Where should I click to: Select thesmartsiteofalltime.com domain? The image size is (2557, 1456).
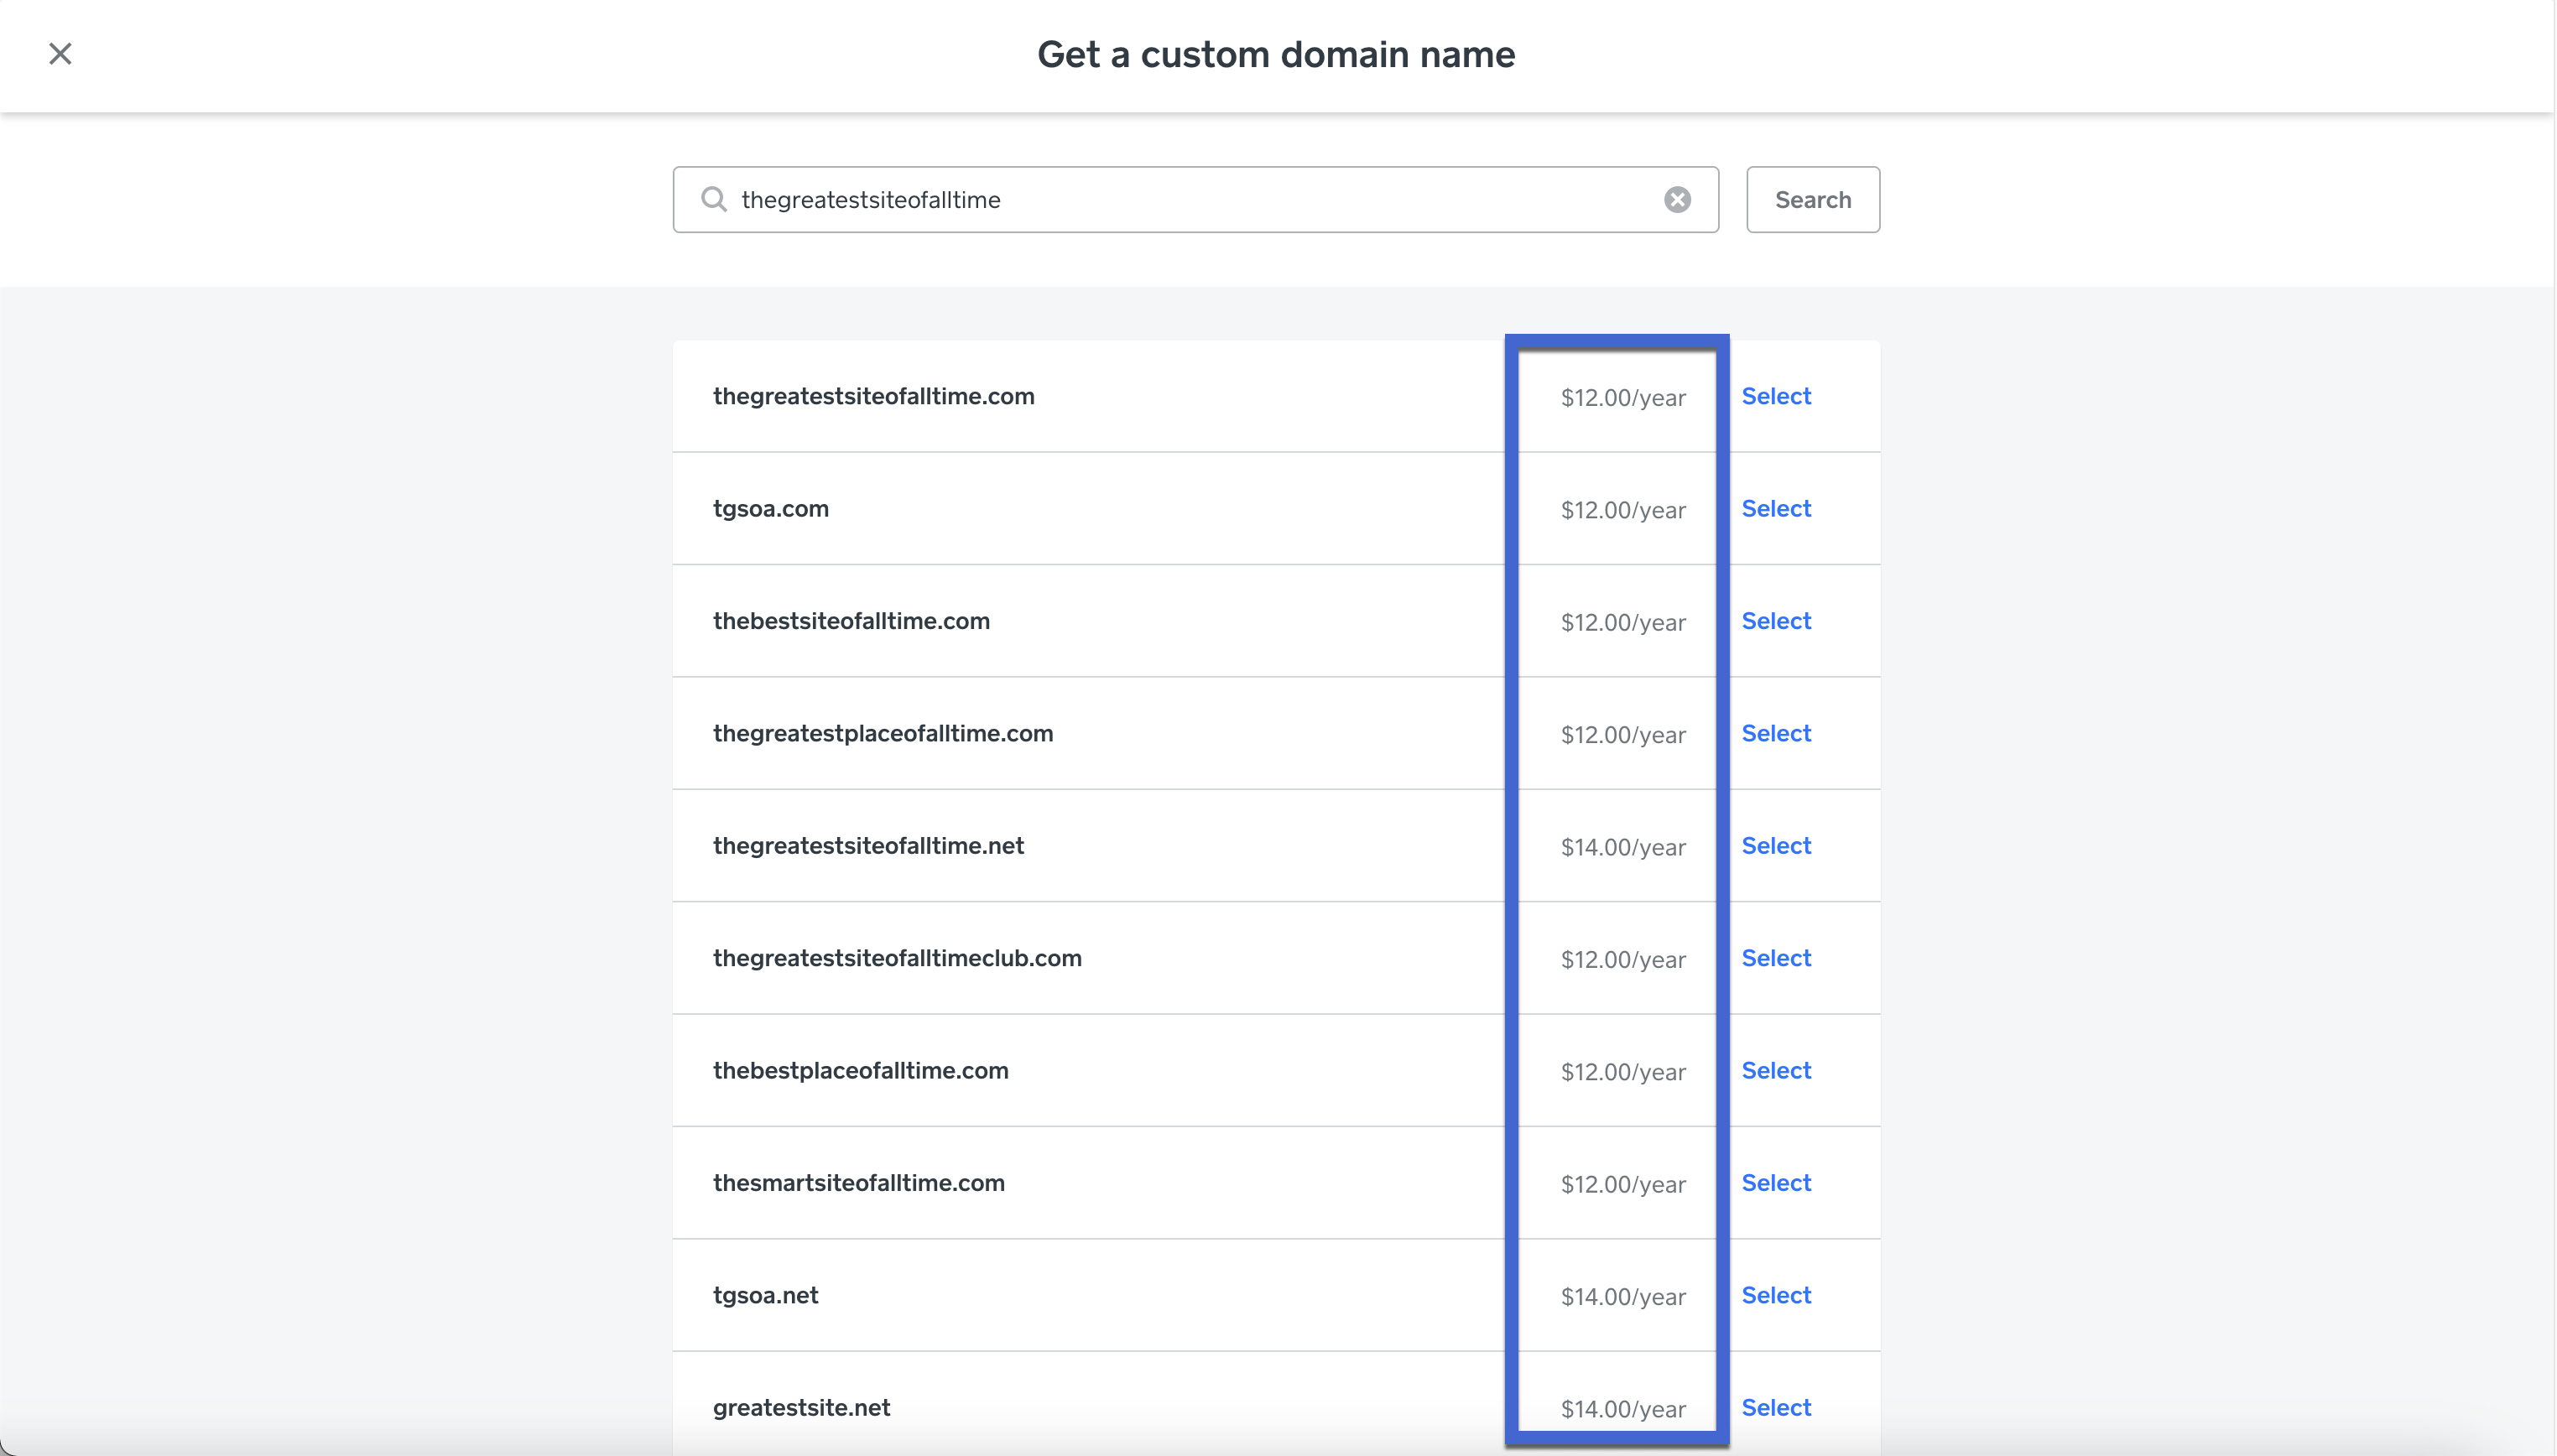pos(1775,1183)
